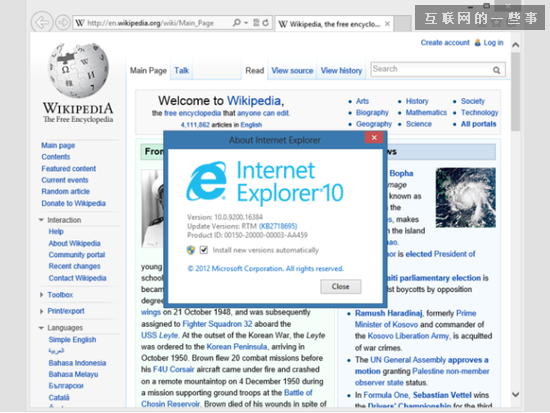
Task: Switch language to Català
Action: [59, 398]
